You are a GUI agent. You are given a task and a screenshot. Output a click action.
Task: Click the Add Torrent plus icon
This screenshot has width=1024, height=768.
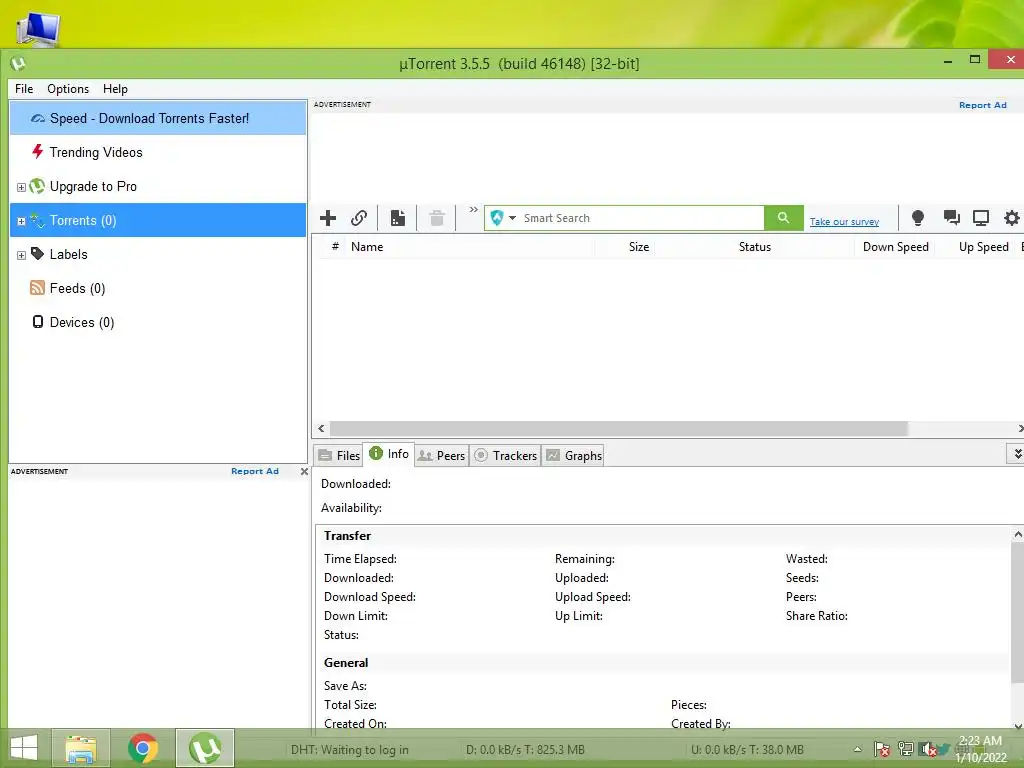pos(328,218)
